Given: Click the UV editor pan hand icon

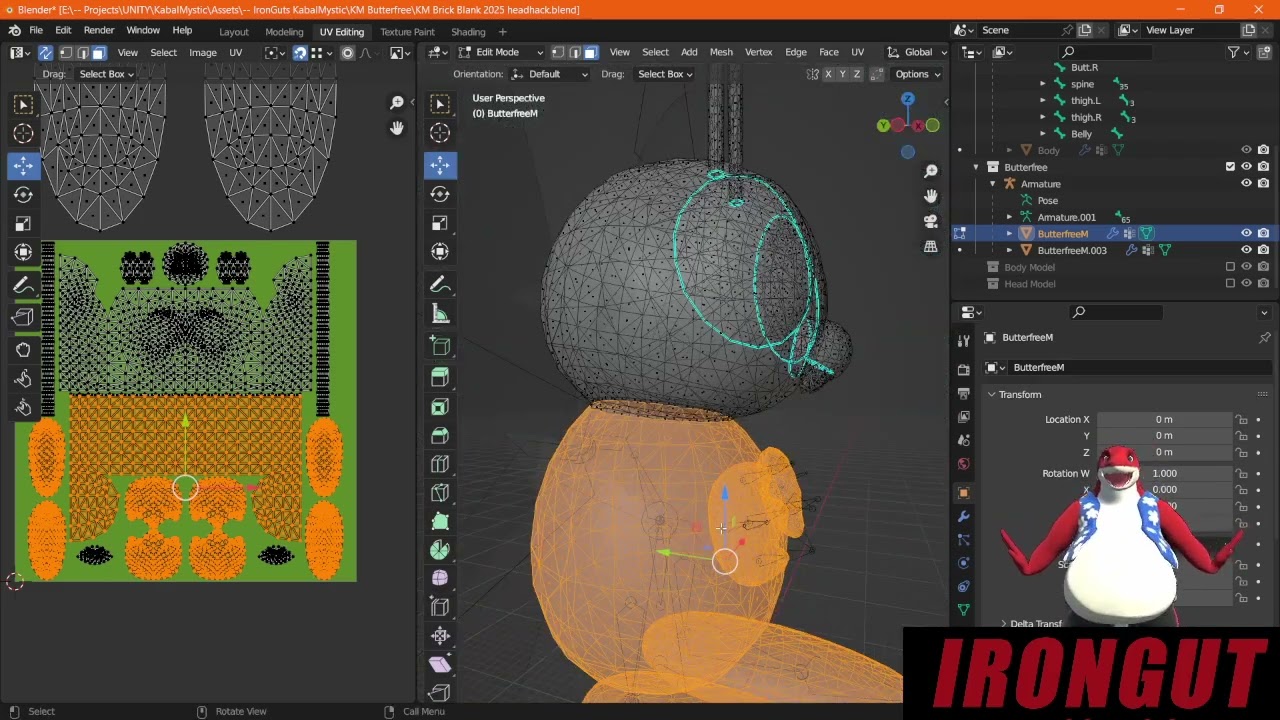Looking at the screenshot, I should point(397,127).
